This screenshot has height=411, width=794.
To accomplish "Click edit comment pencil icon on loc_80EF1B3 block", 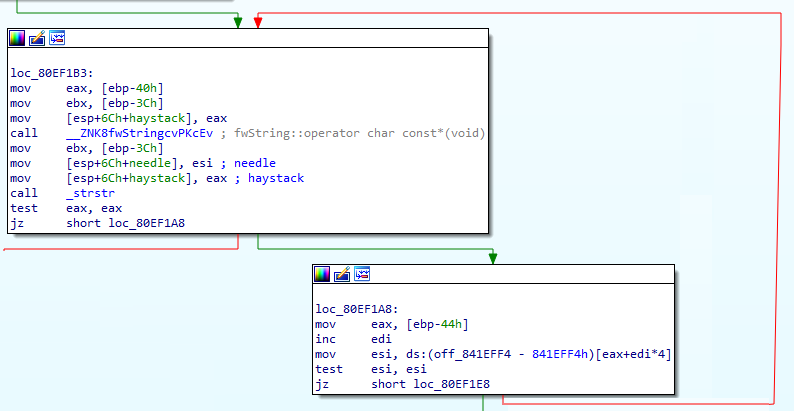I will (x=37, y=38).
